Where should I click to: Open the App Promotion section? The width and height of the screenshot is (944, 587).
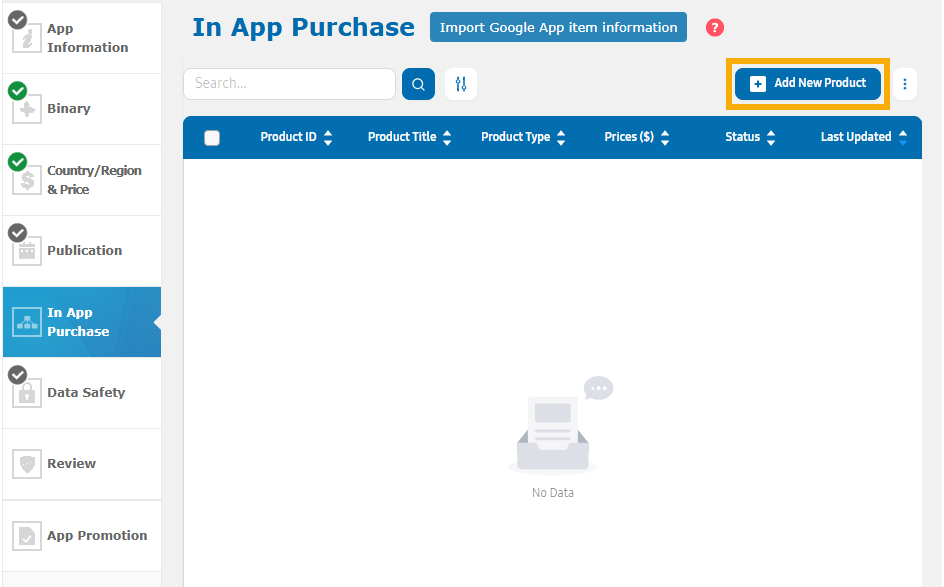(96, 536)
